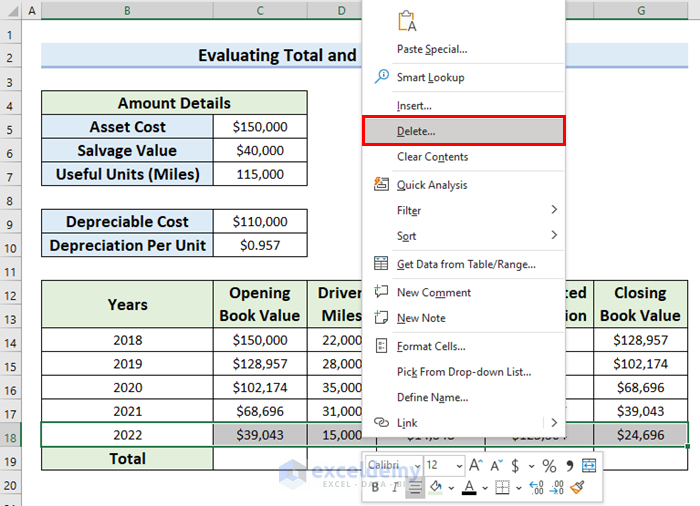Click the red Font Color swatch button
The image size is (700, 506).
(x=469, y=488)
